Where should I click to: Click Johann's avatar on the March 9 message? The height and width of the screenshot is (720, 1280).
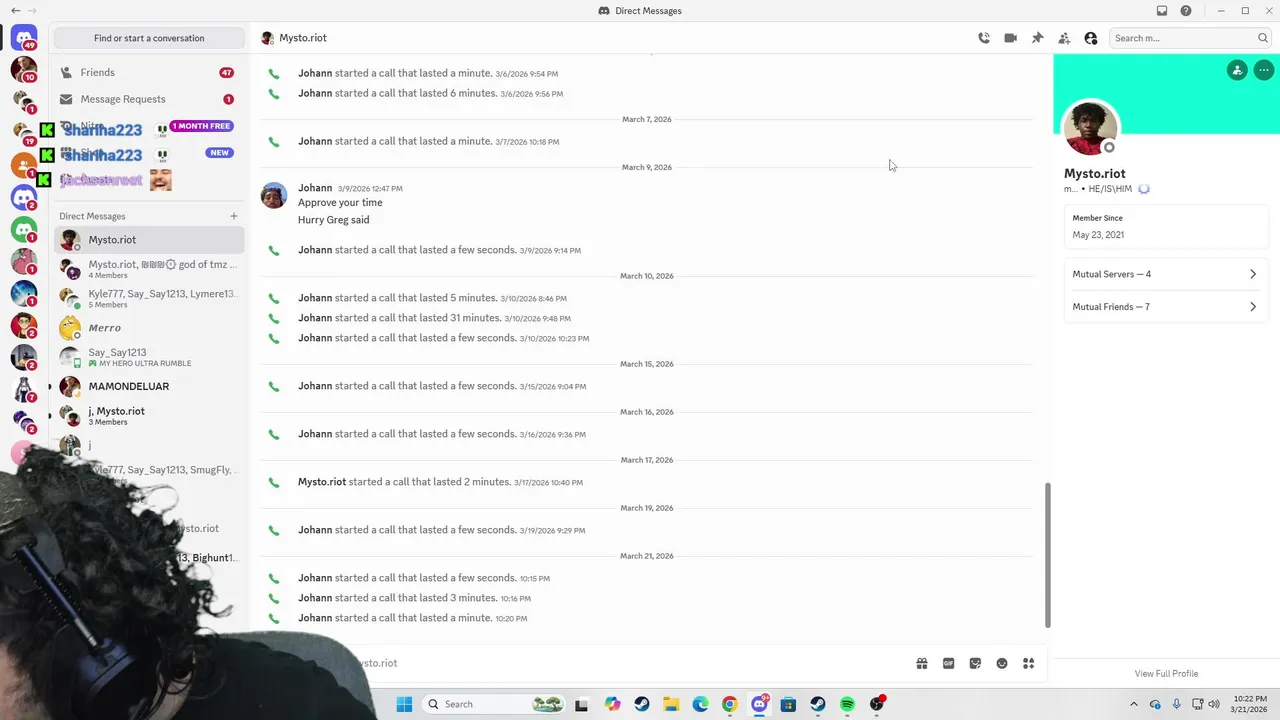pos(274,195)
